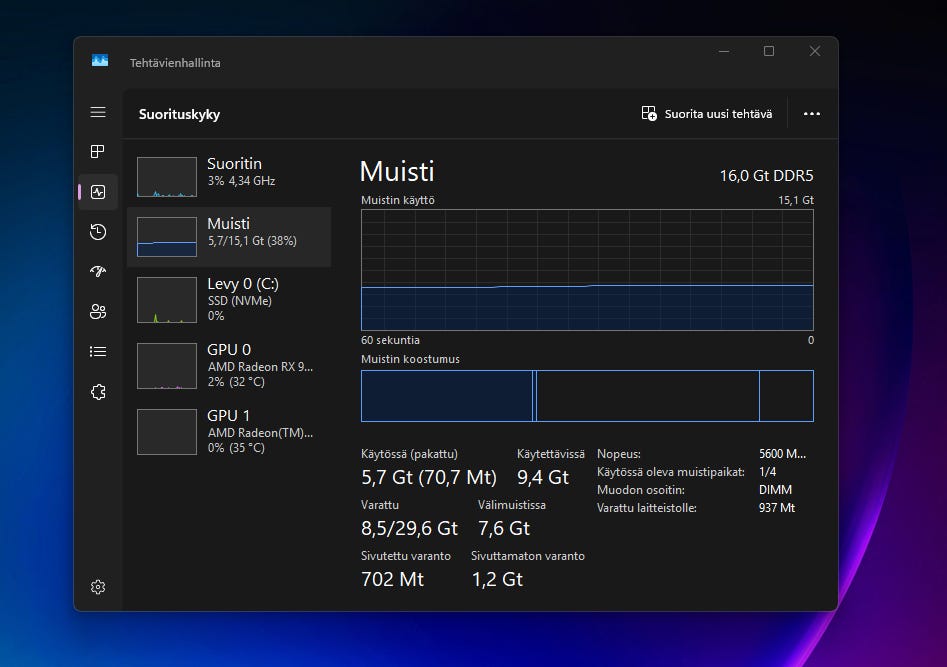Open Task Manager settings gear
The image size is (947, 667).
pos(98,587)
